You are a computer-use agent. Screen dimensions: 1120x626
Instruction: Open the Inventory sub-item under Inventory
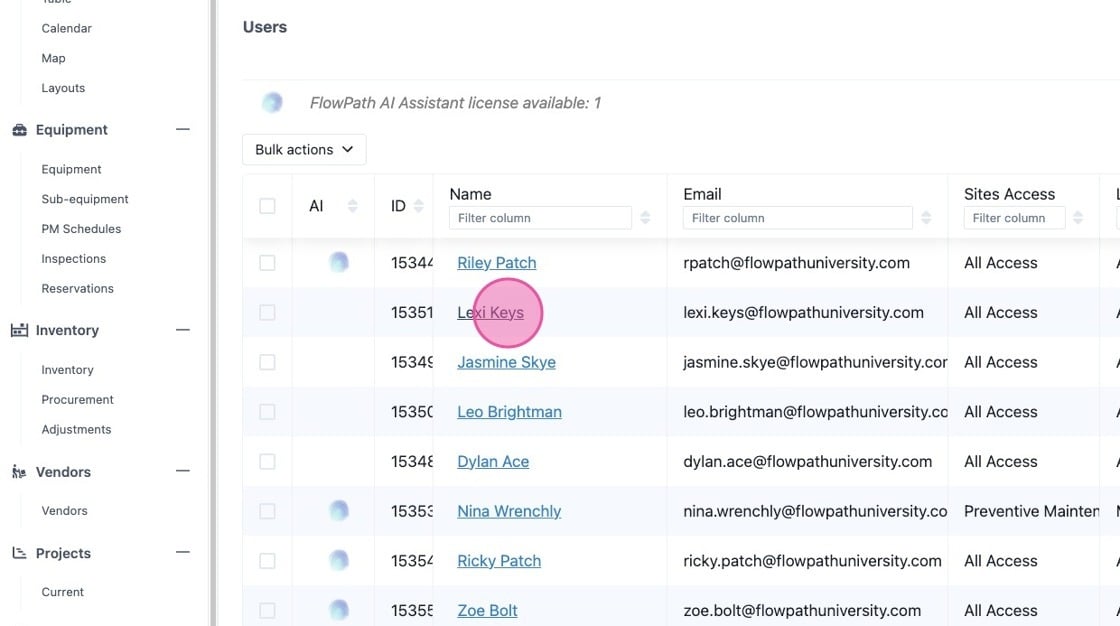[x=67, y=370]
